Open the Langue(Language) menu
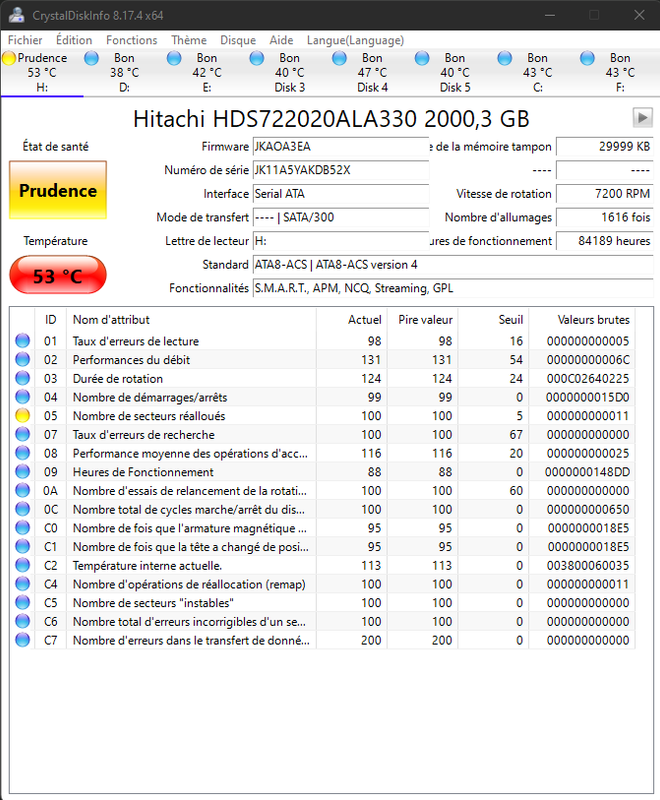 [355, 40]
